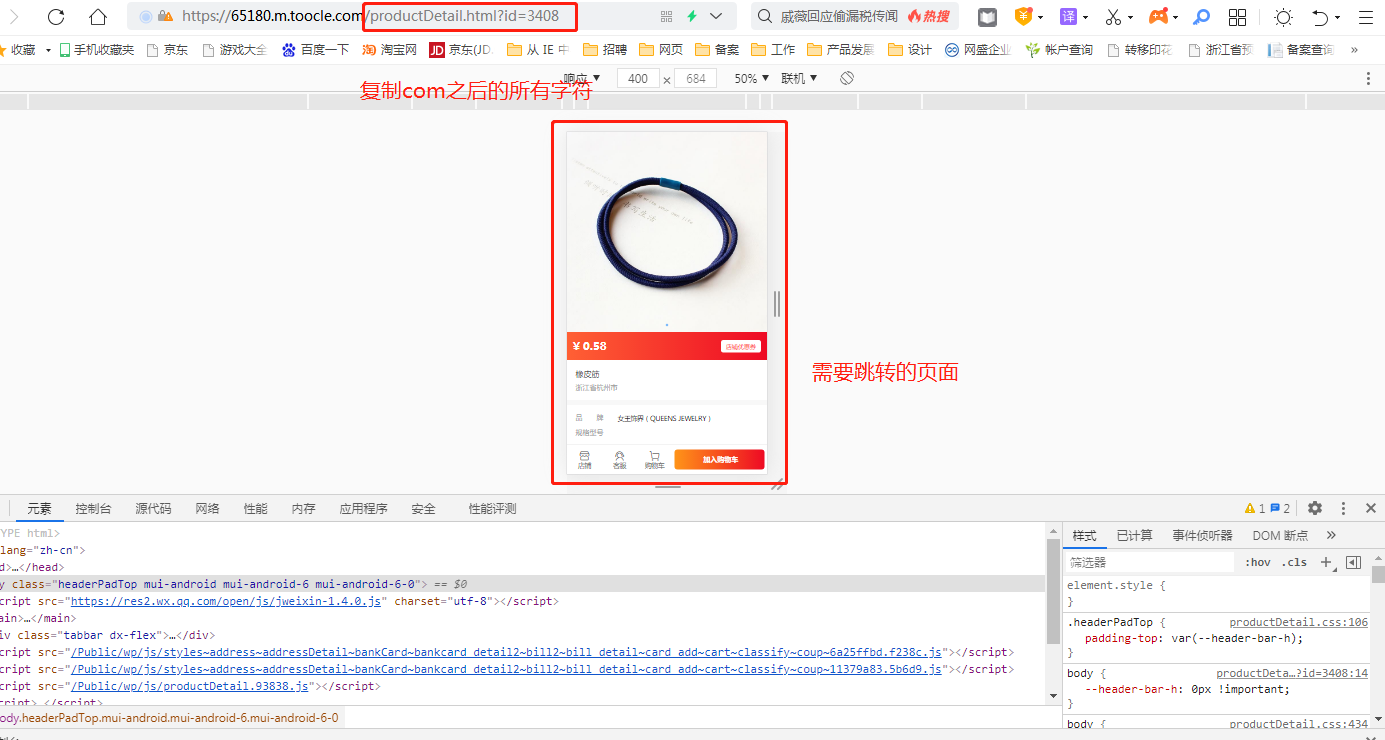Click the 筛选器 styles filter field
1385x740 pixels.
pyautogui.click(x=1151, y=563)
